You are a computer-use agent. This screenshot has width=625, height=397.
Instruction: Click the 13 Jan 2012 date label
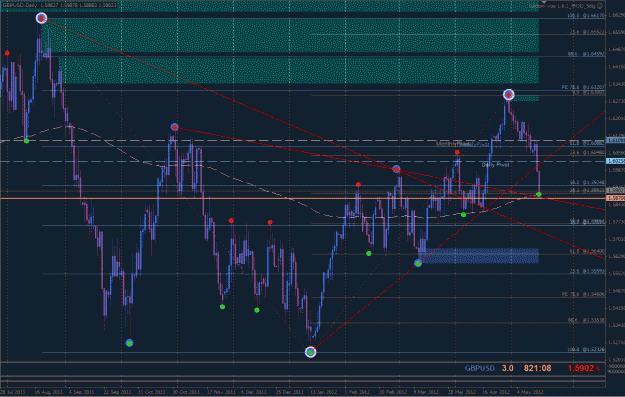coord(324,392)
